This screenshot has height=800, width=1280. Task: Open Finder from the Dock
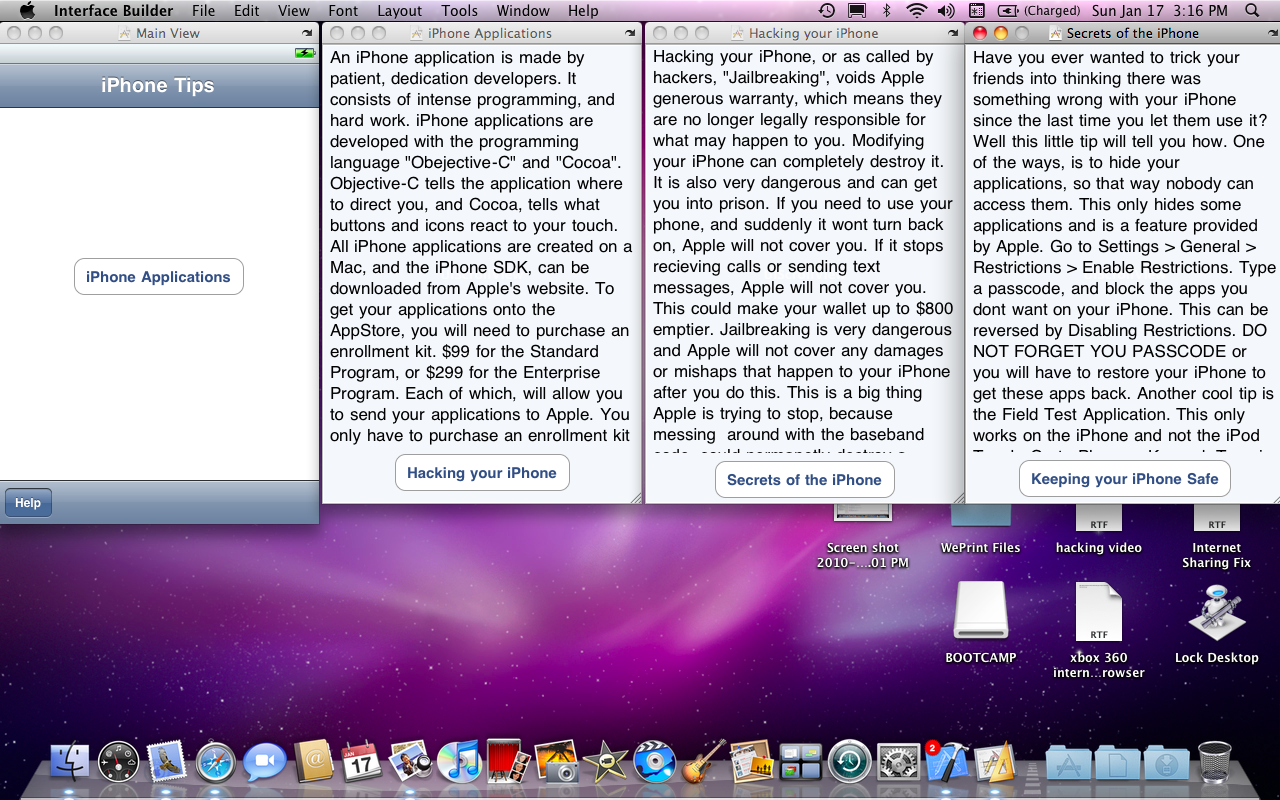coord(70,762)
